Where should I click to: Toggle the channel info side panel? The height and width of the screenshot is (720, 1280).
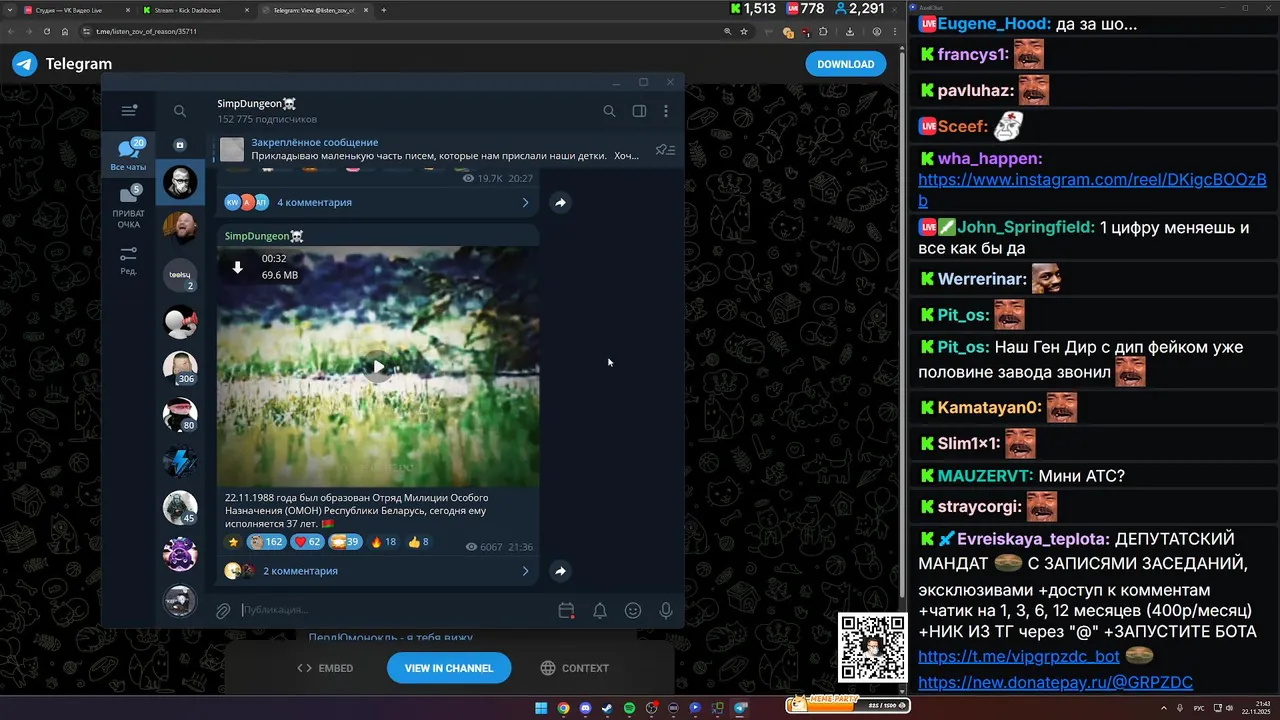coord(639,111)
